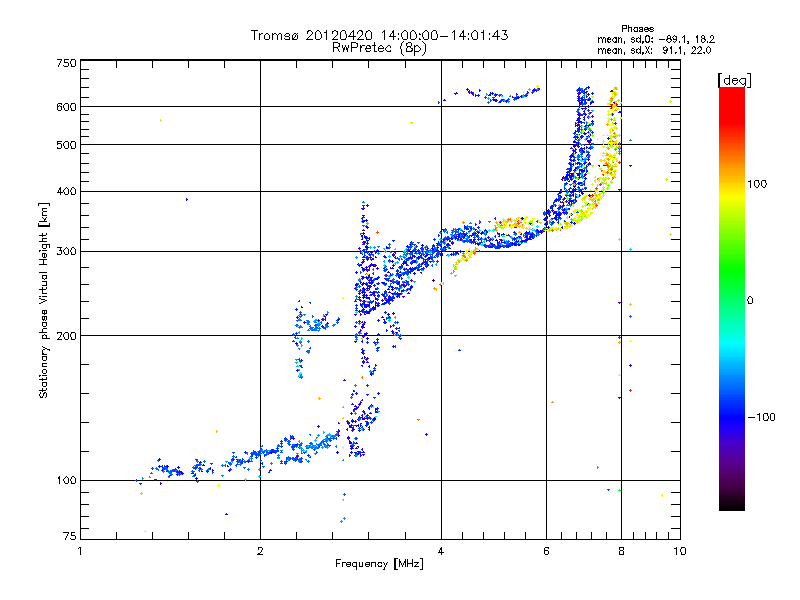
Task: Click the colorbar tick label '0'
Action: (x=750, y=301)
